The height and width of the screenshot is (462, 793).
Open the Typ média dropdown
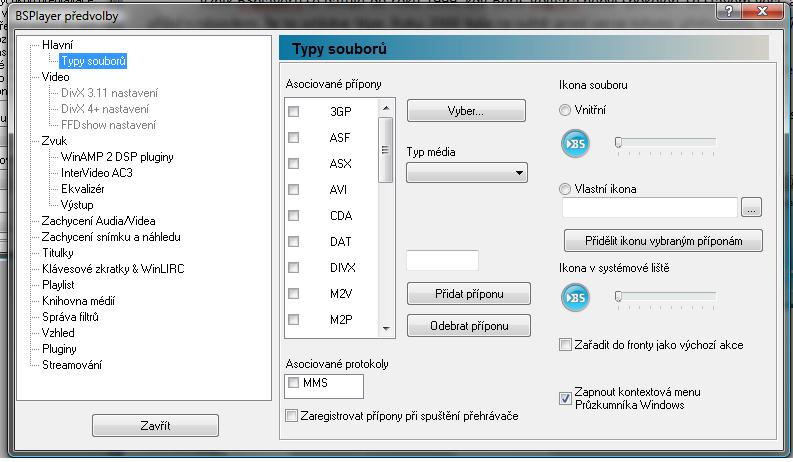467,173
